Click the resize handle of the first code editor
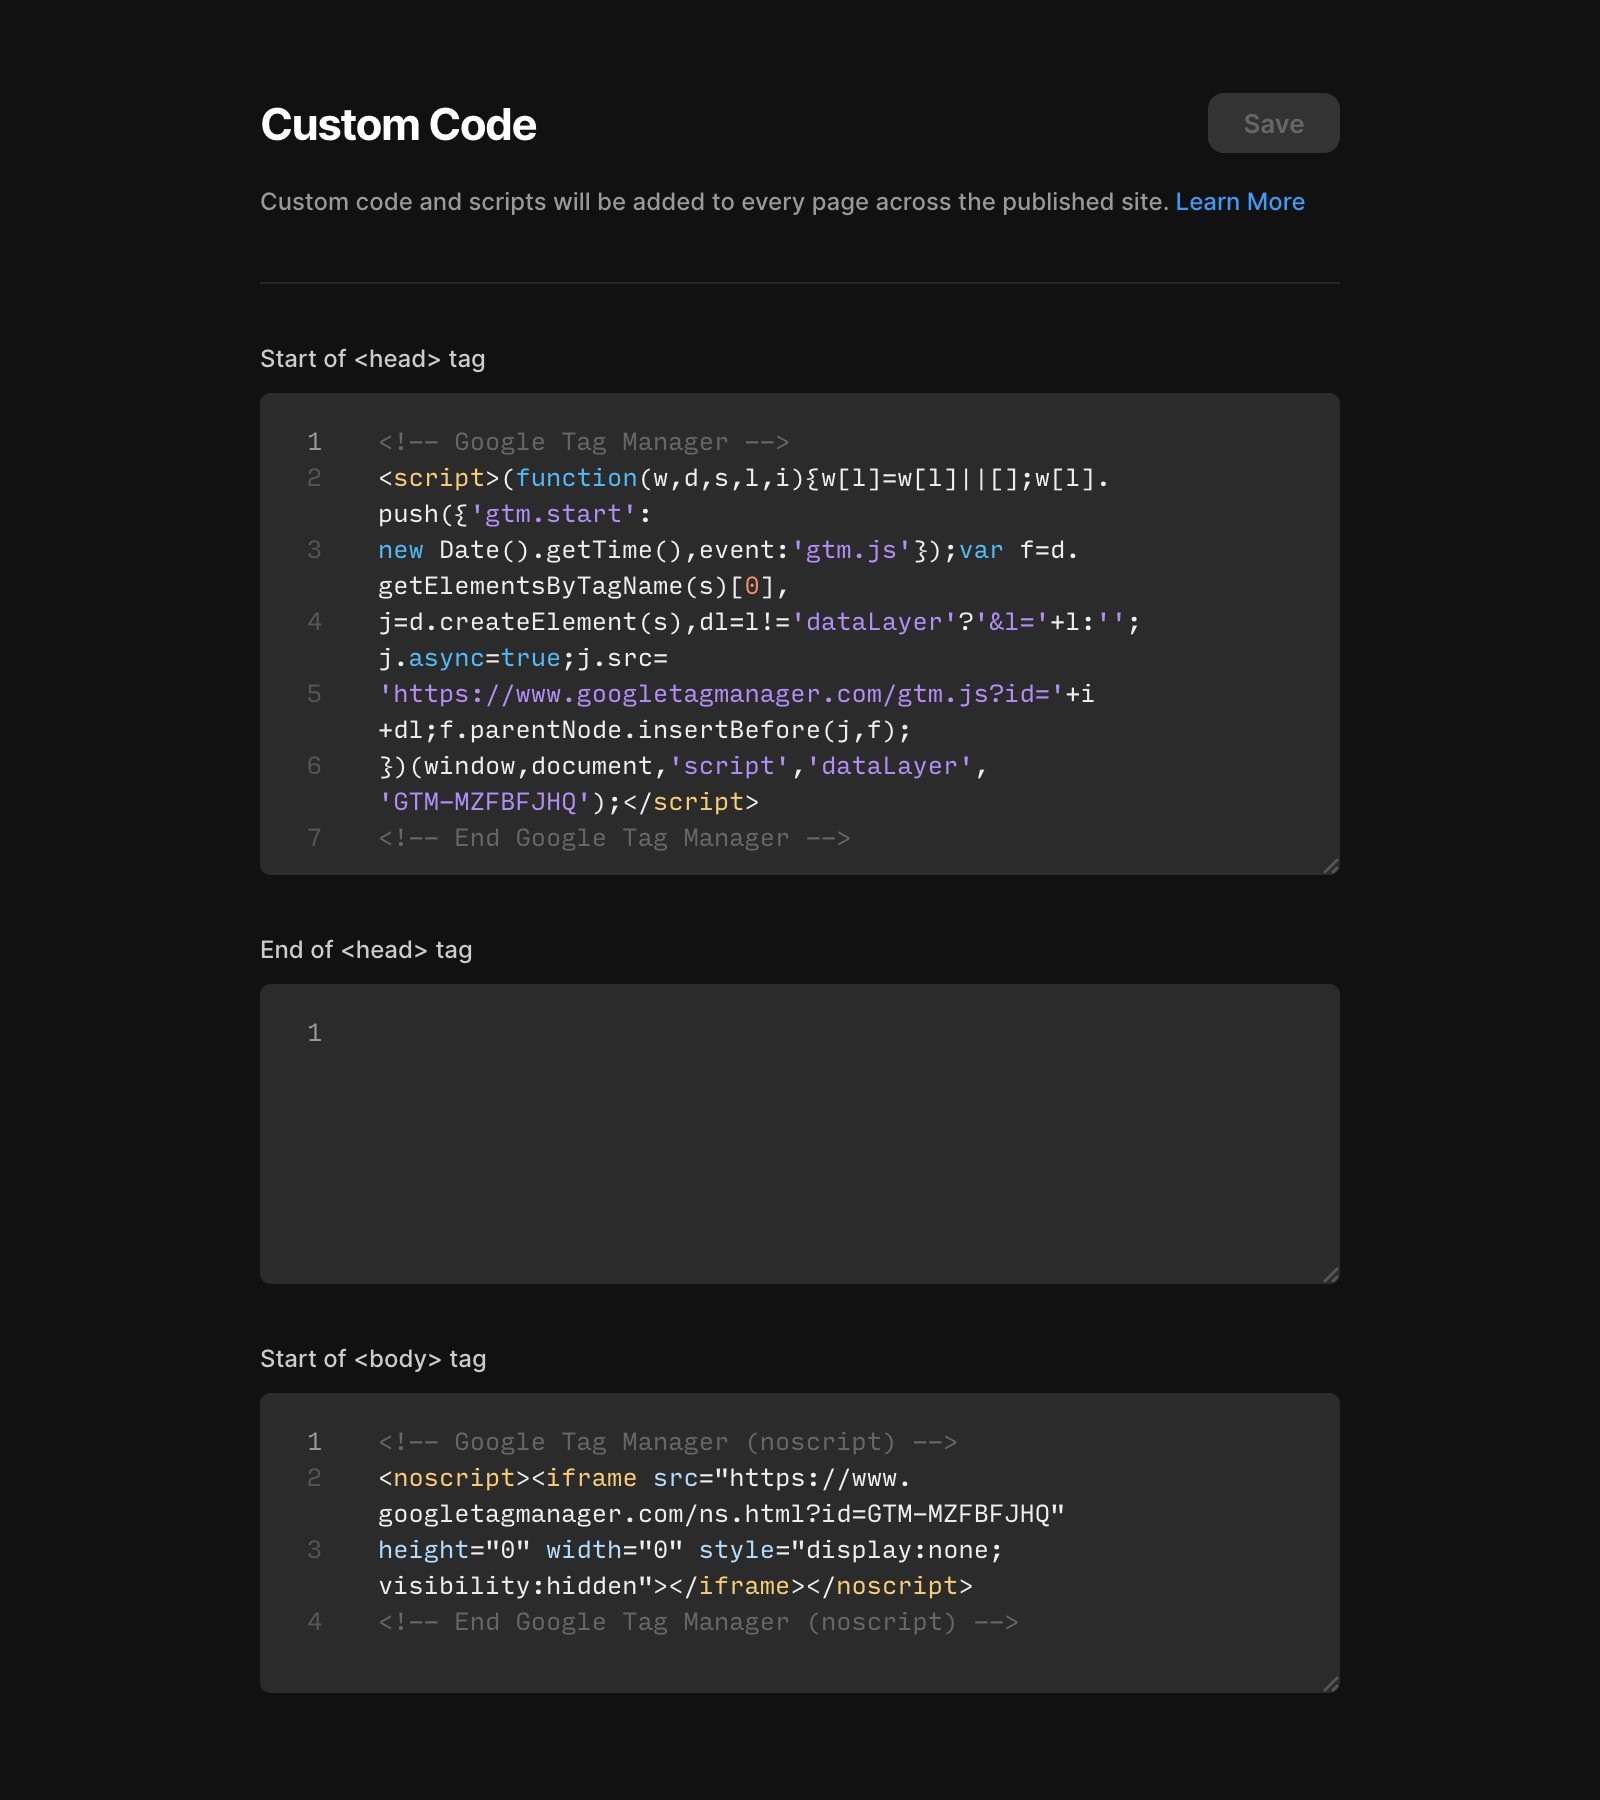This screenshot has height=1800, width=1600. (x=1330, y=868)
